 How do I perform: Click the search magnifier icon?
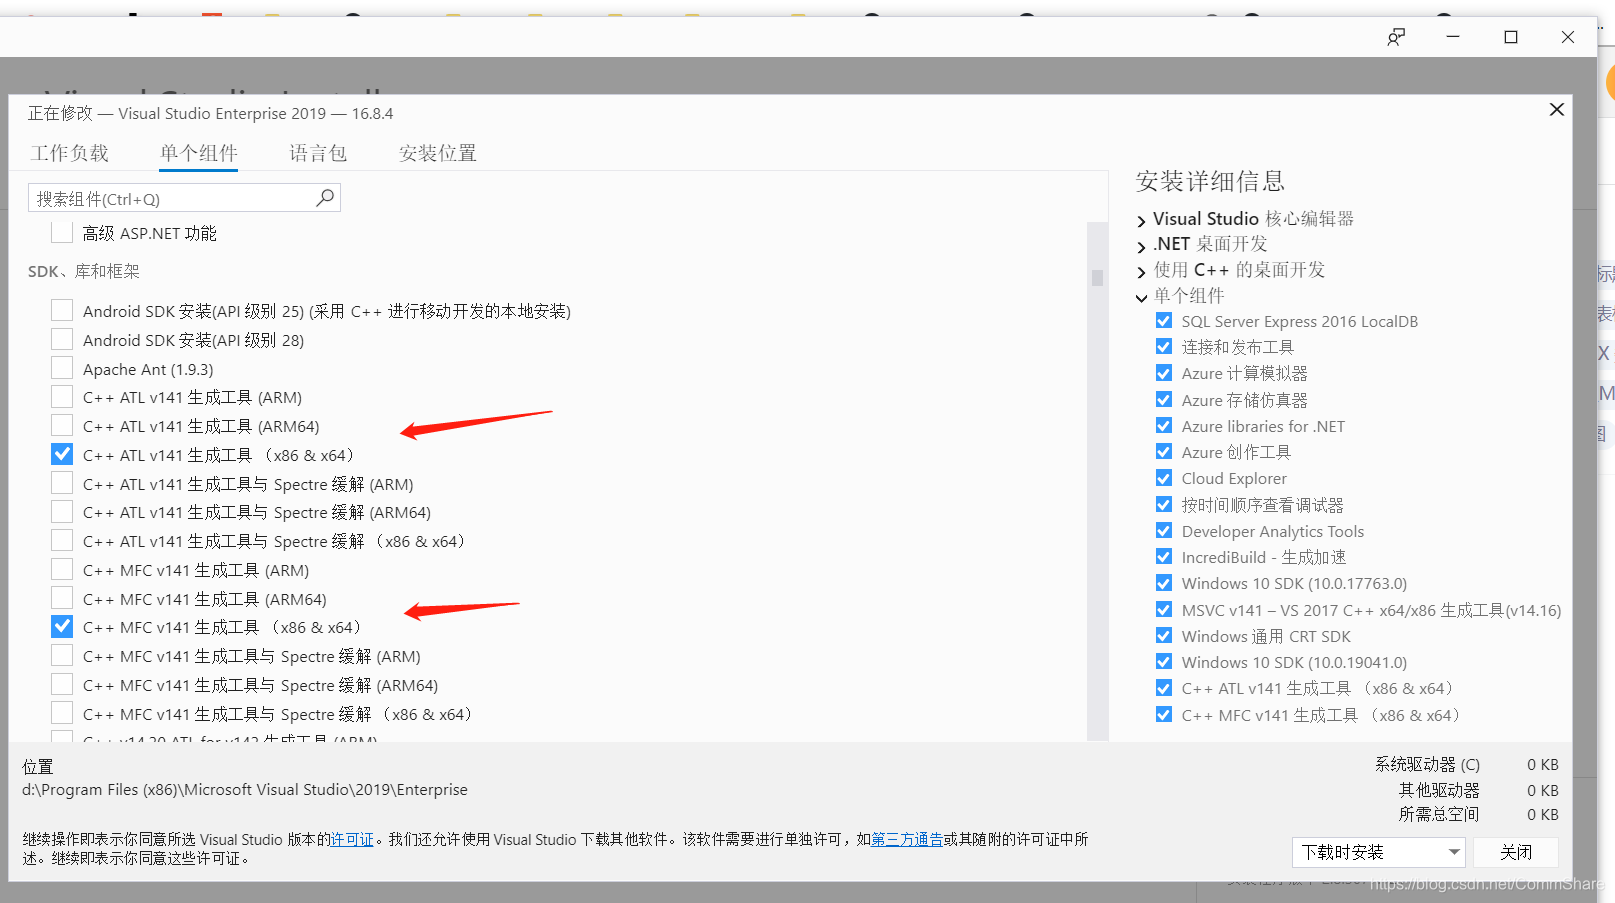tap(325, 198)
